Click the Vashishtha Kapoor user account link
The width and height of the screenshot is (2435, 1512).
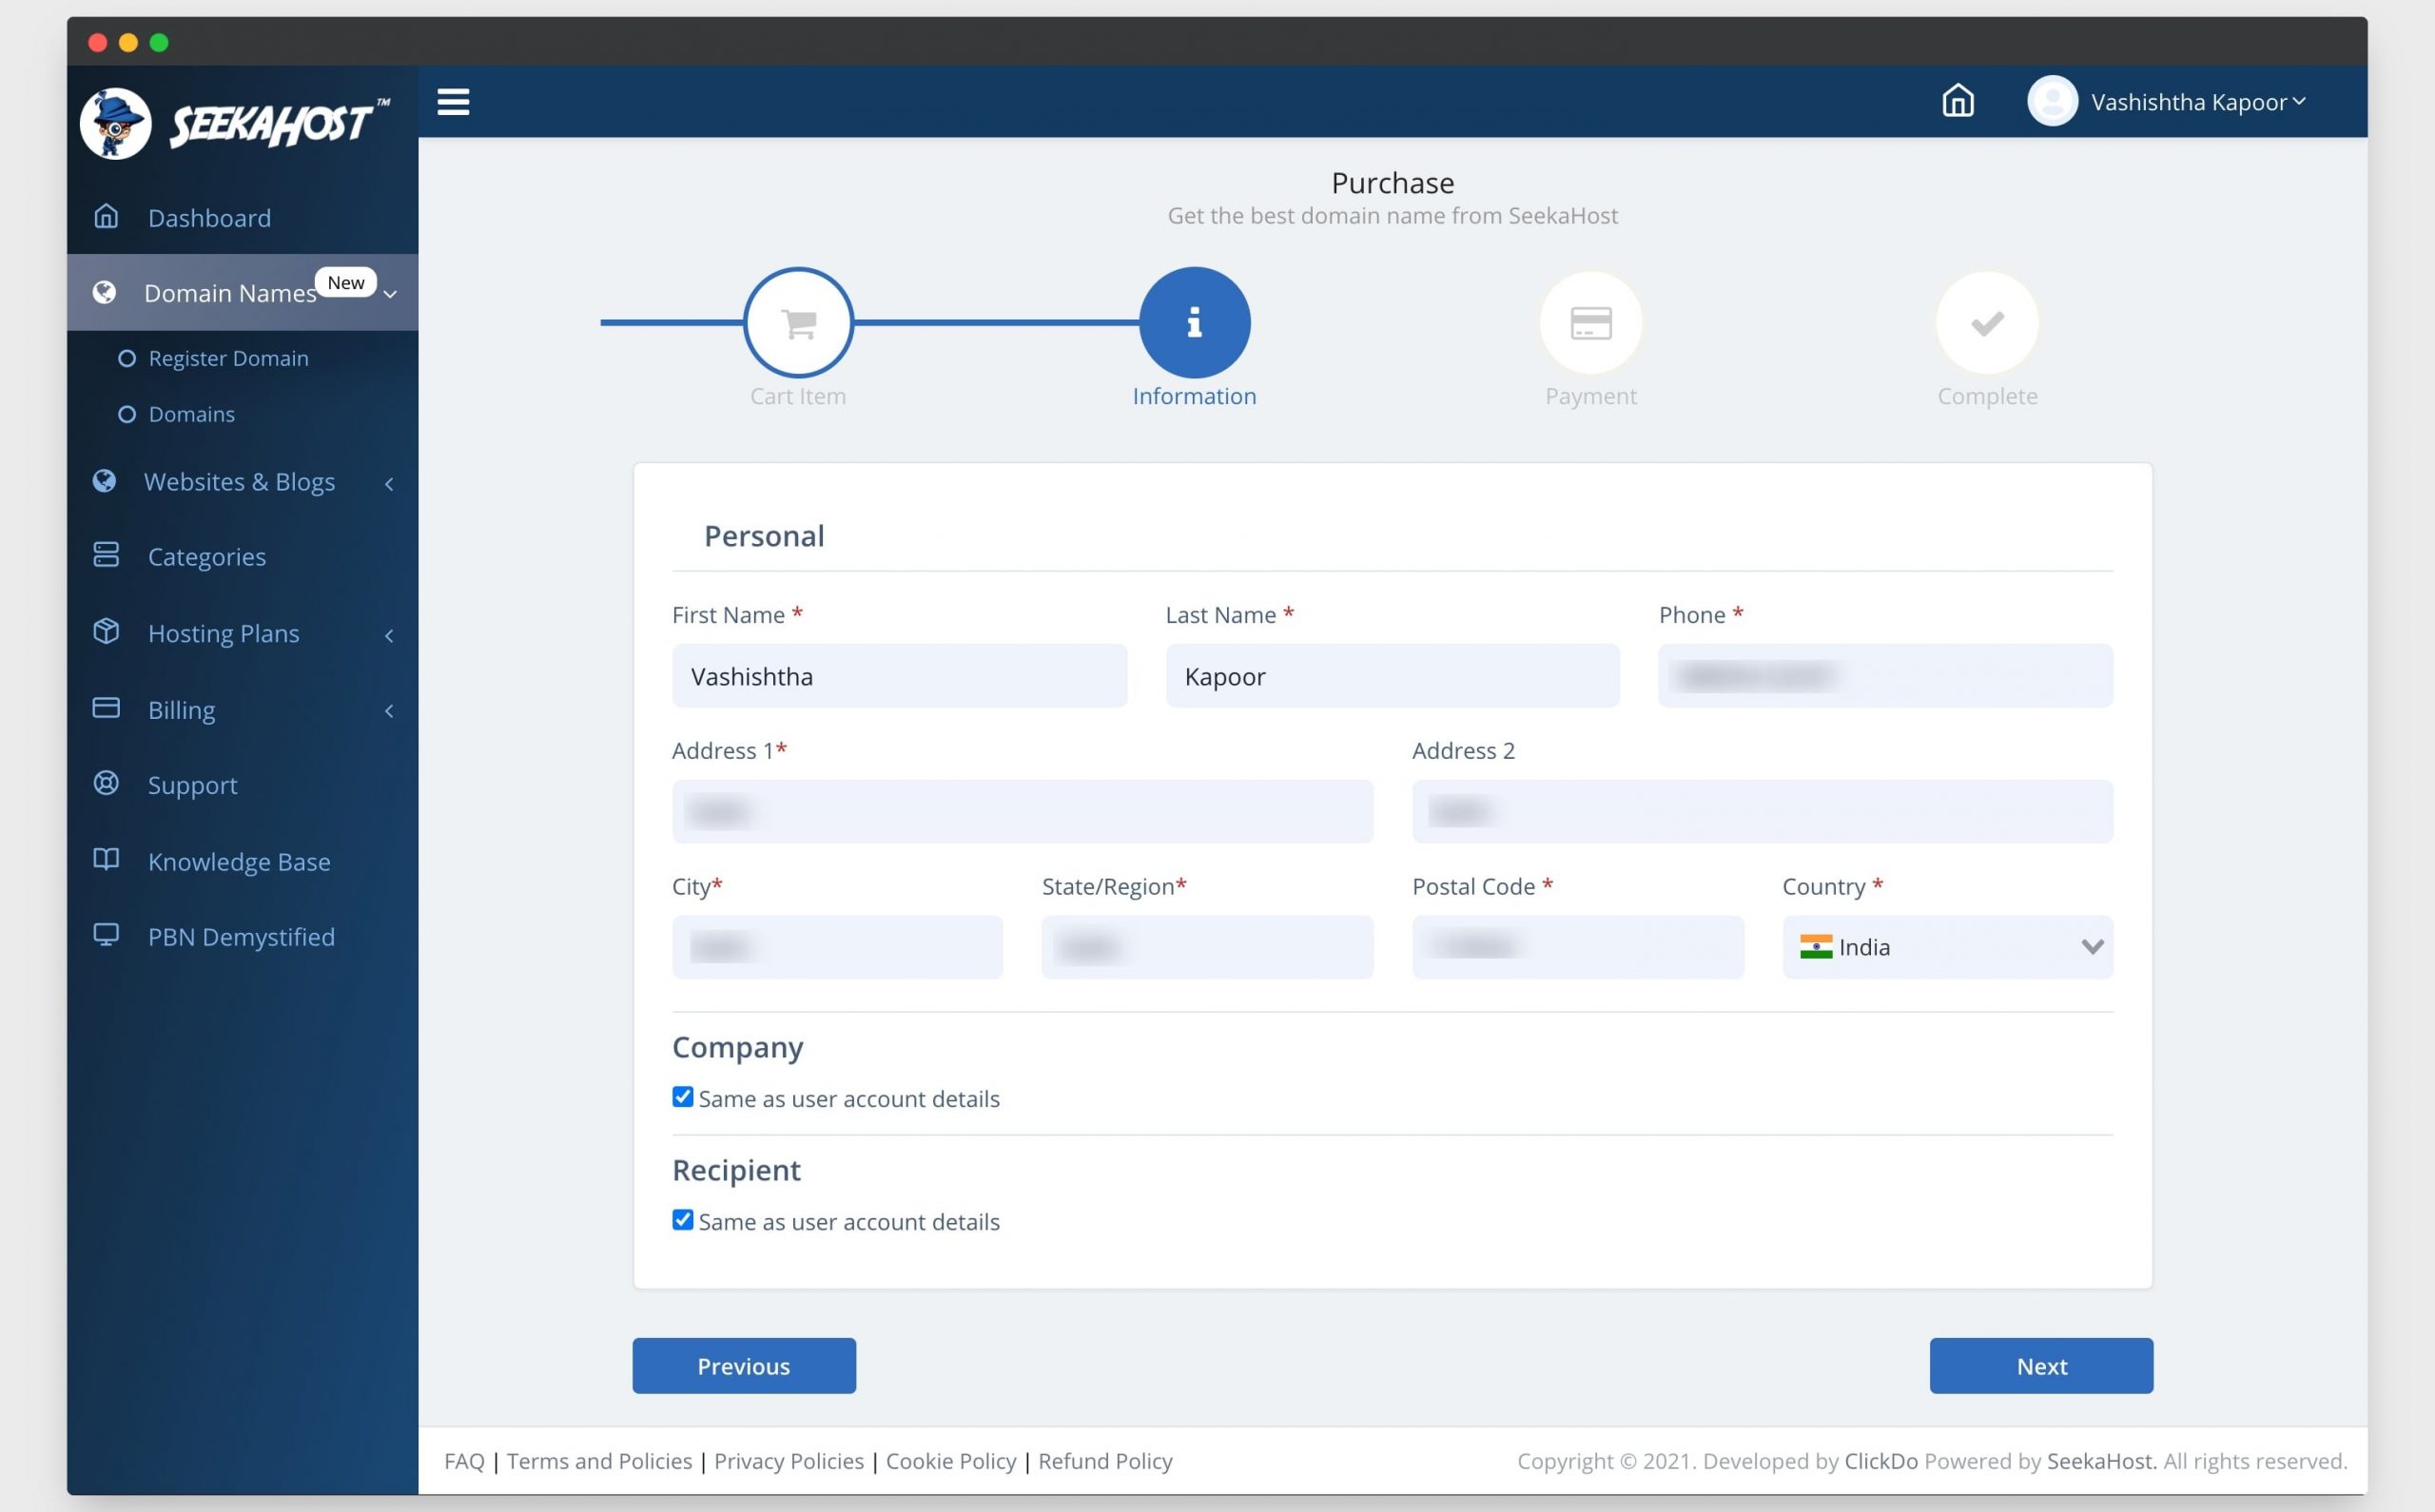pyautogui.click(x=2172, y=101)
